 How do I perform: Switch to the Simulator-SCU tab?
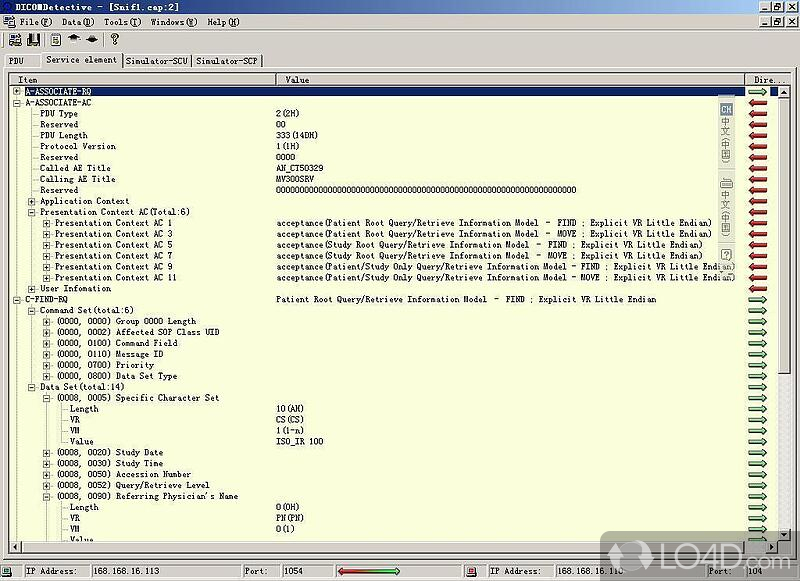pos(157,61)
